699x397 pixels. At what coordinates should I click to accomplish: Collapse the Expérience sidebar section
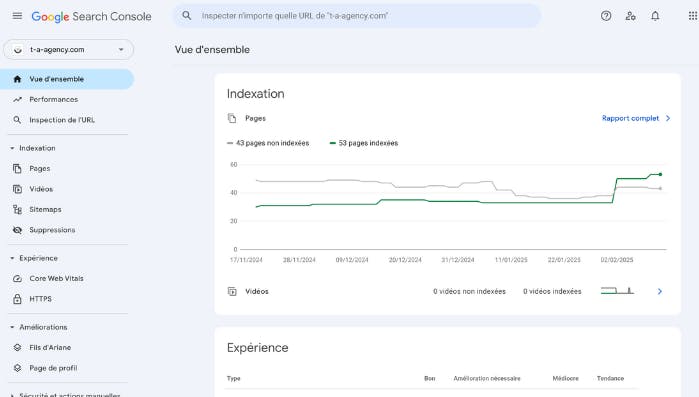click(x=12, y=258)
